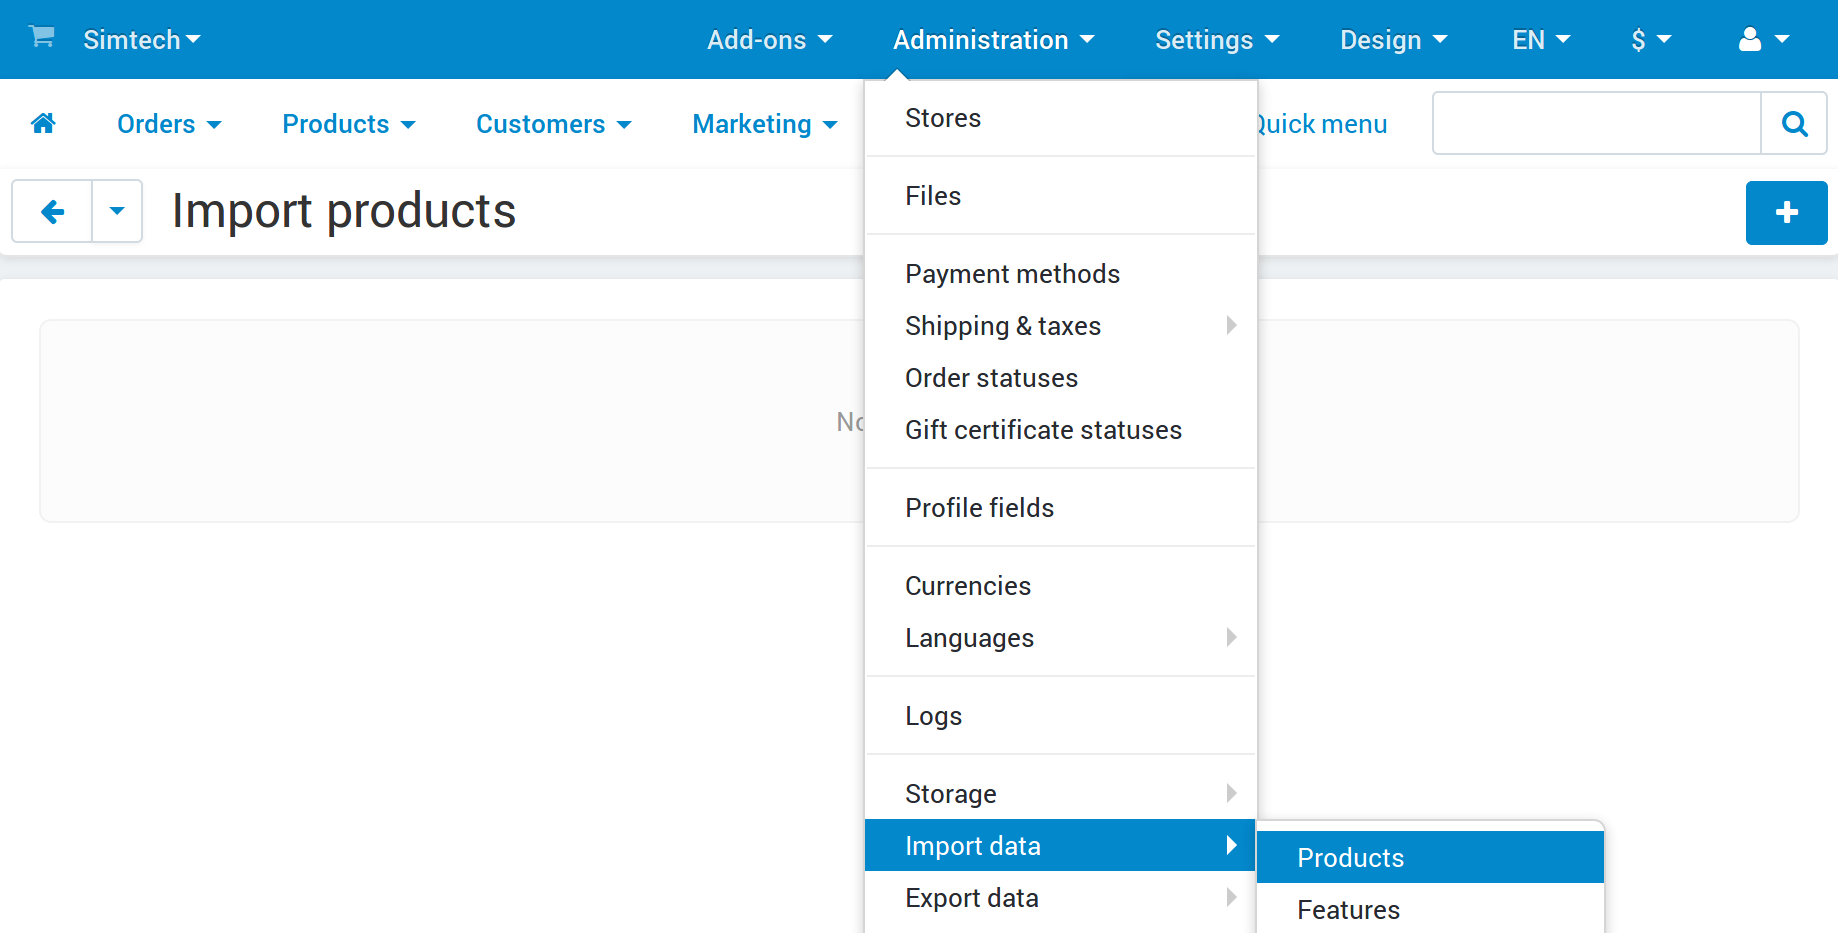
Task: Open the Products navigation menu
Action: coord(348,124)
